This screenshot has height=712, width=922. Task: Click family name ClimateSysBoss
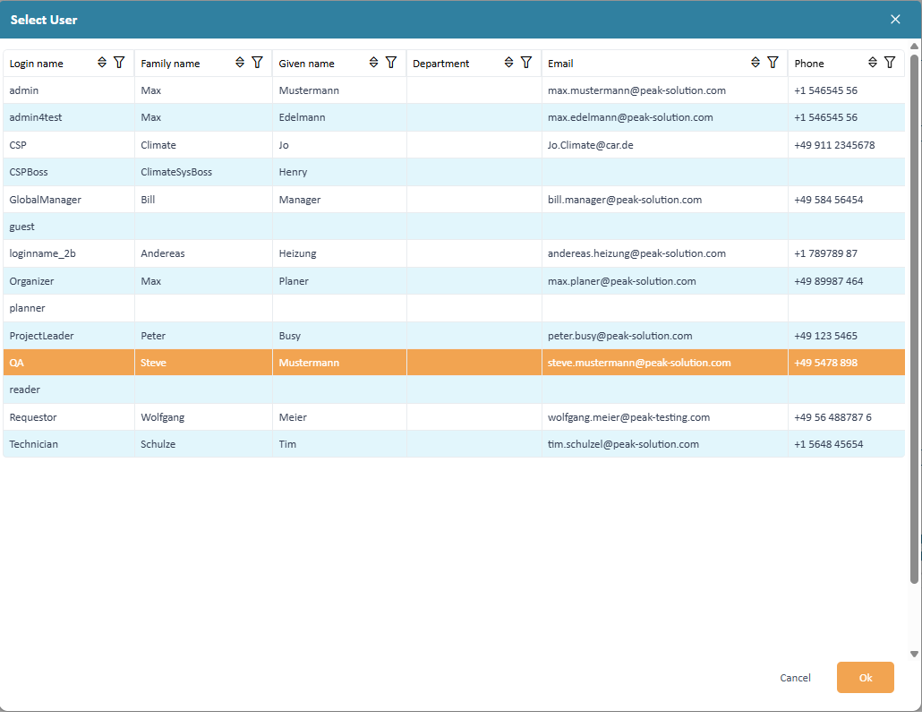(x=176, y=172)
